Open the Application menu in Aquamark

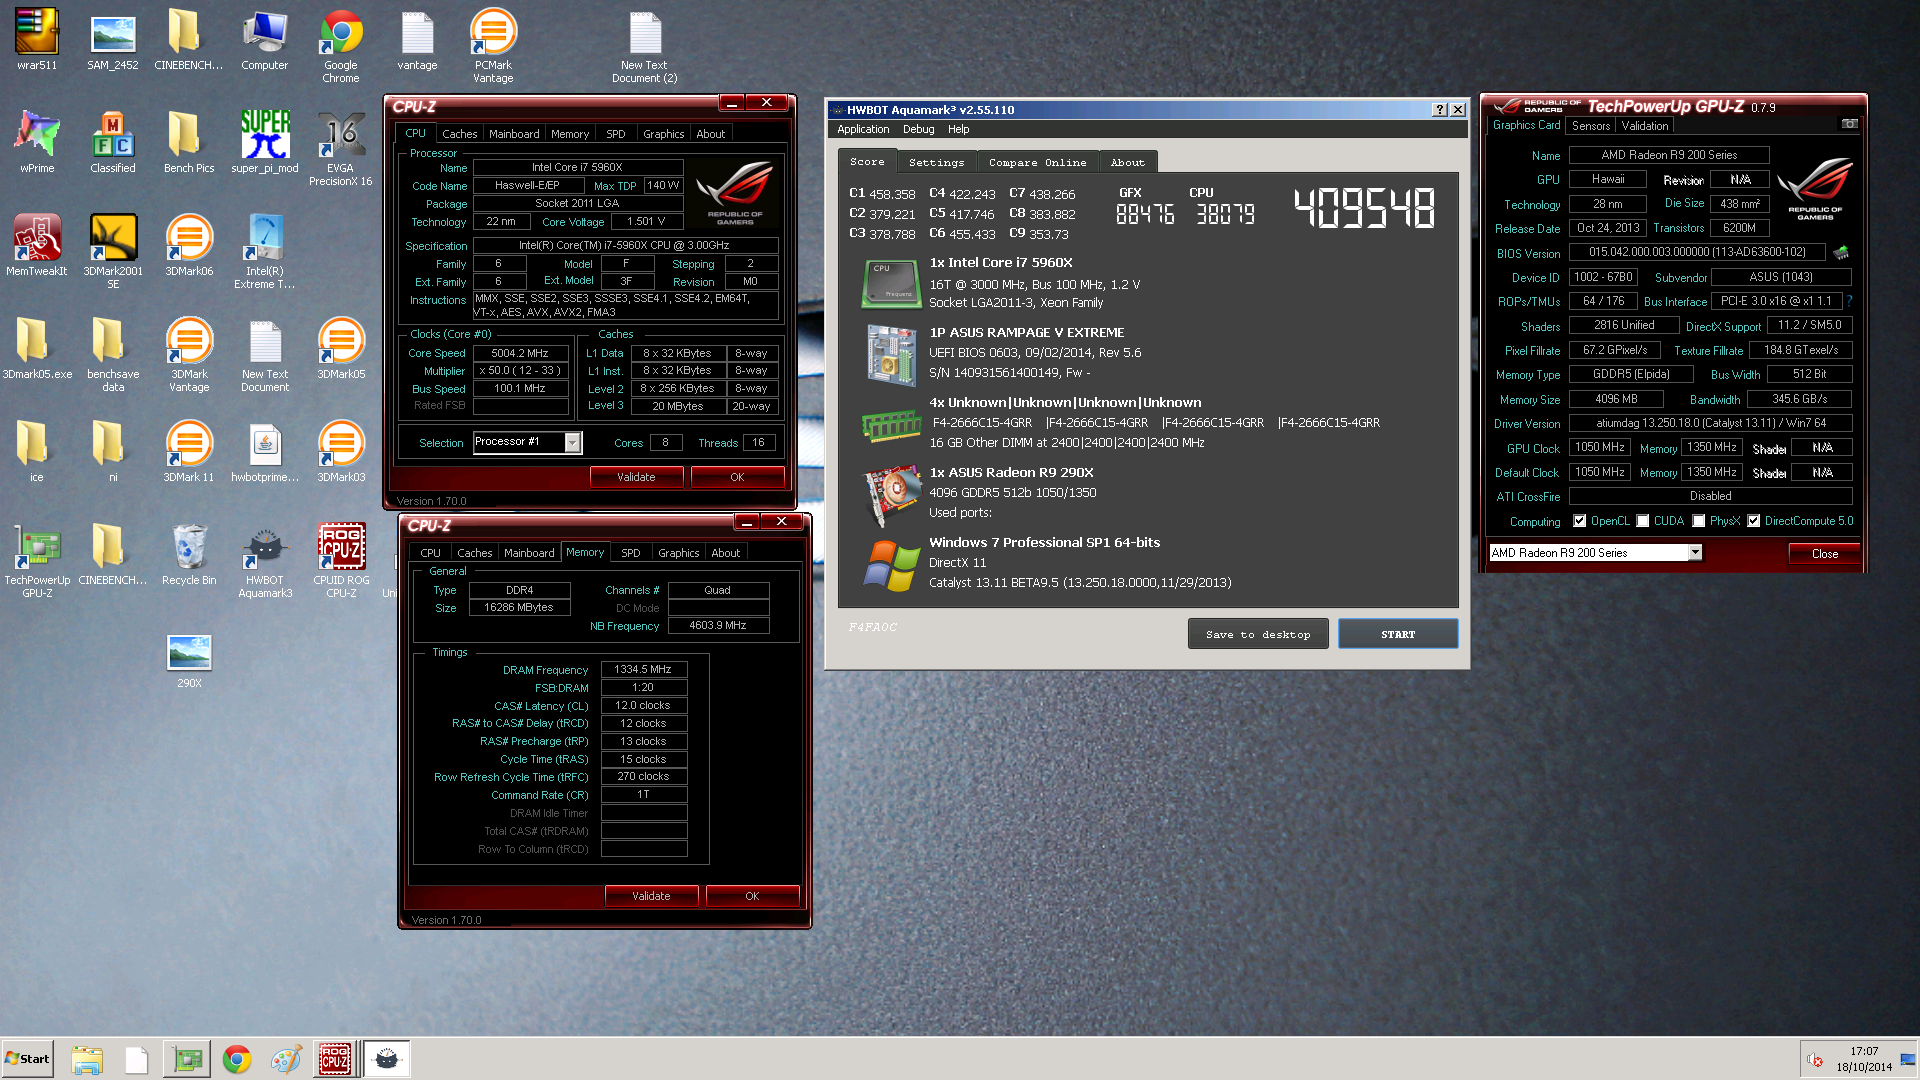click(x=862, y=129)
